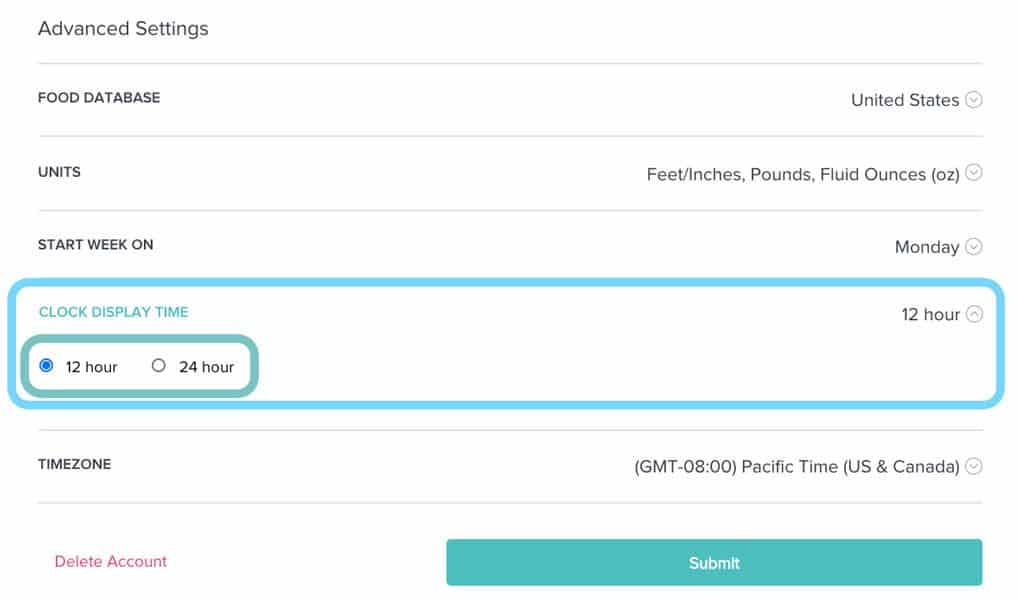Click the Units row label
The height and width of the screenshot is (600, 1020).
[59, 172]
